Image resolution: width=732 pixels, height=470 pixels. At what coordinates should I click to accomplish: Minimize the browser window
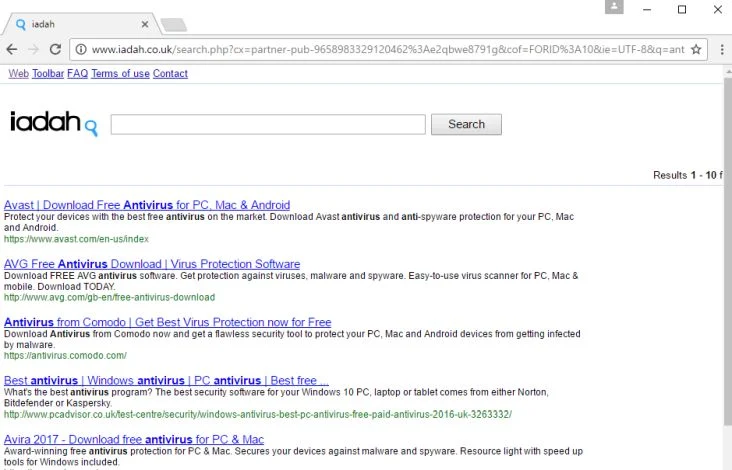click(x=647, y=9)
